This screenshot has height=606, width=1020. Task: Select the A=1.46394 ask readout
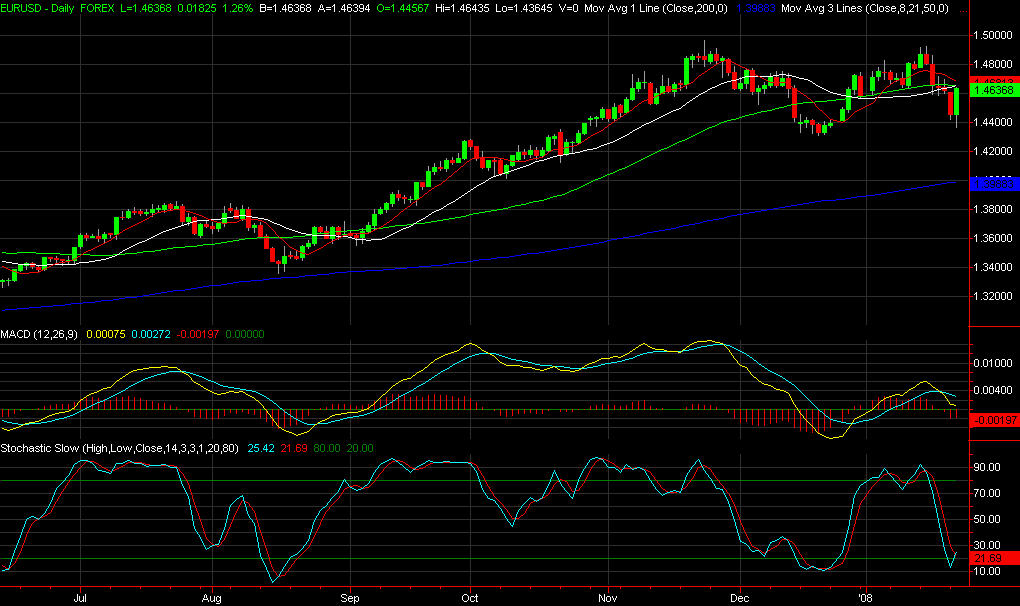point(343,8)
